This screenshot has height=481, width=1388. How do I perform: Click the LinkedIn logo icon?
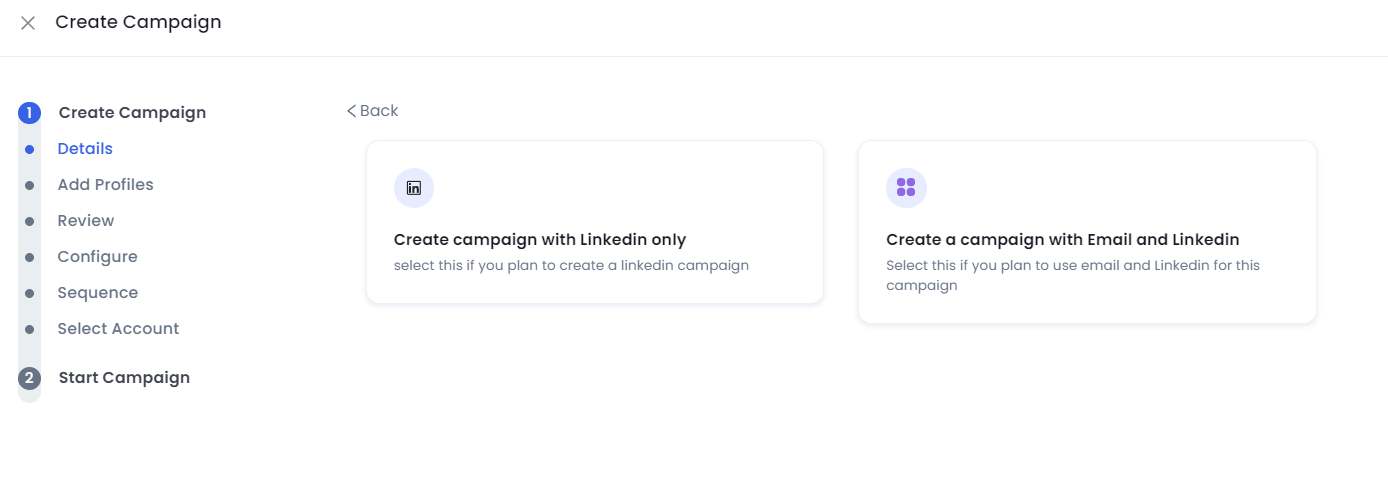pos(414,187)
